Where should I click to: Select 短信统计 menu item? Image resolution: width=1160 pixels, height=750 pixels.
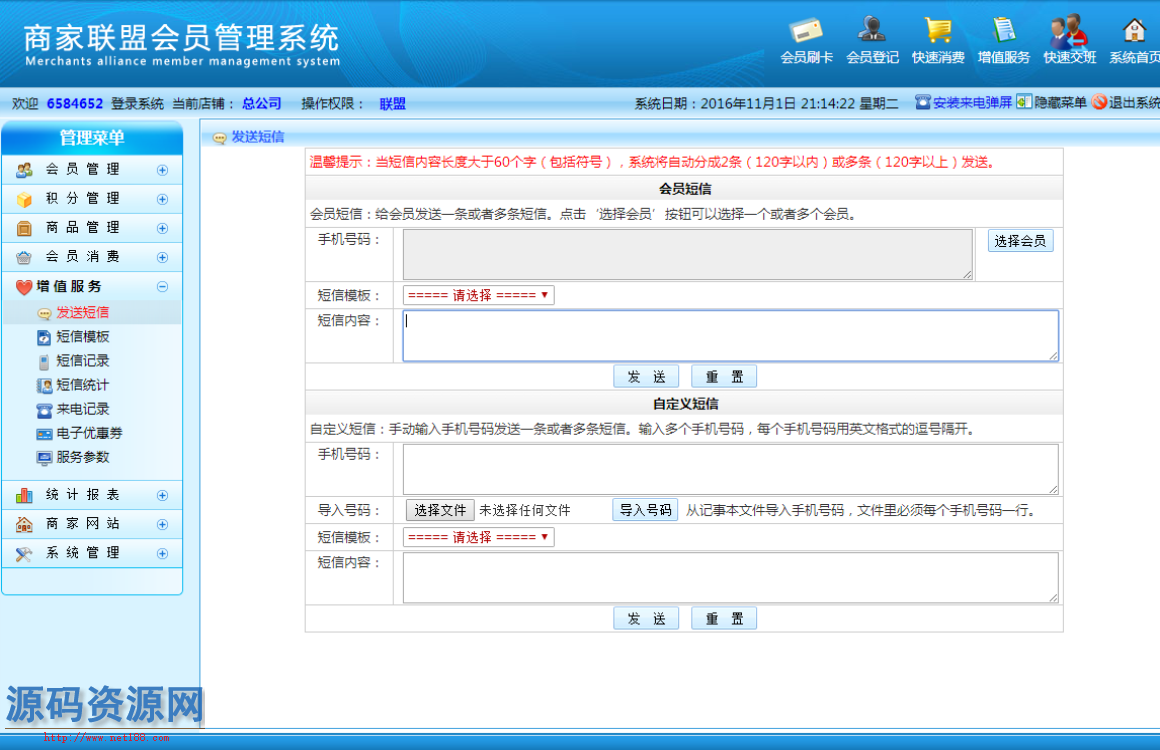[83, 385]
